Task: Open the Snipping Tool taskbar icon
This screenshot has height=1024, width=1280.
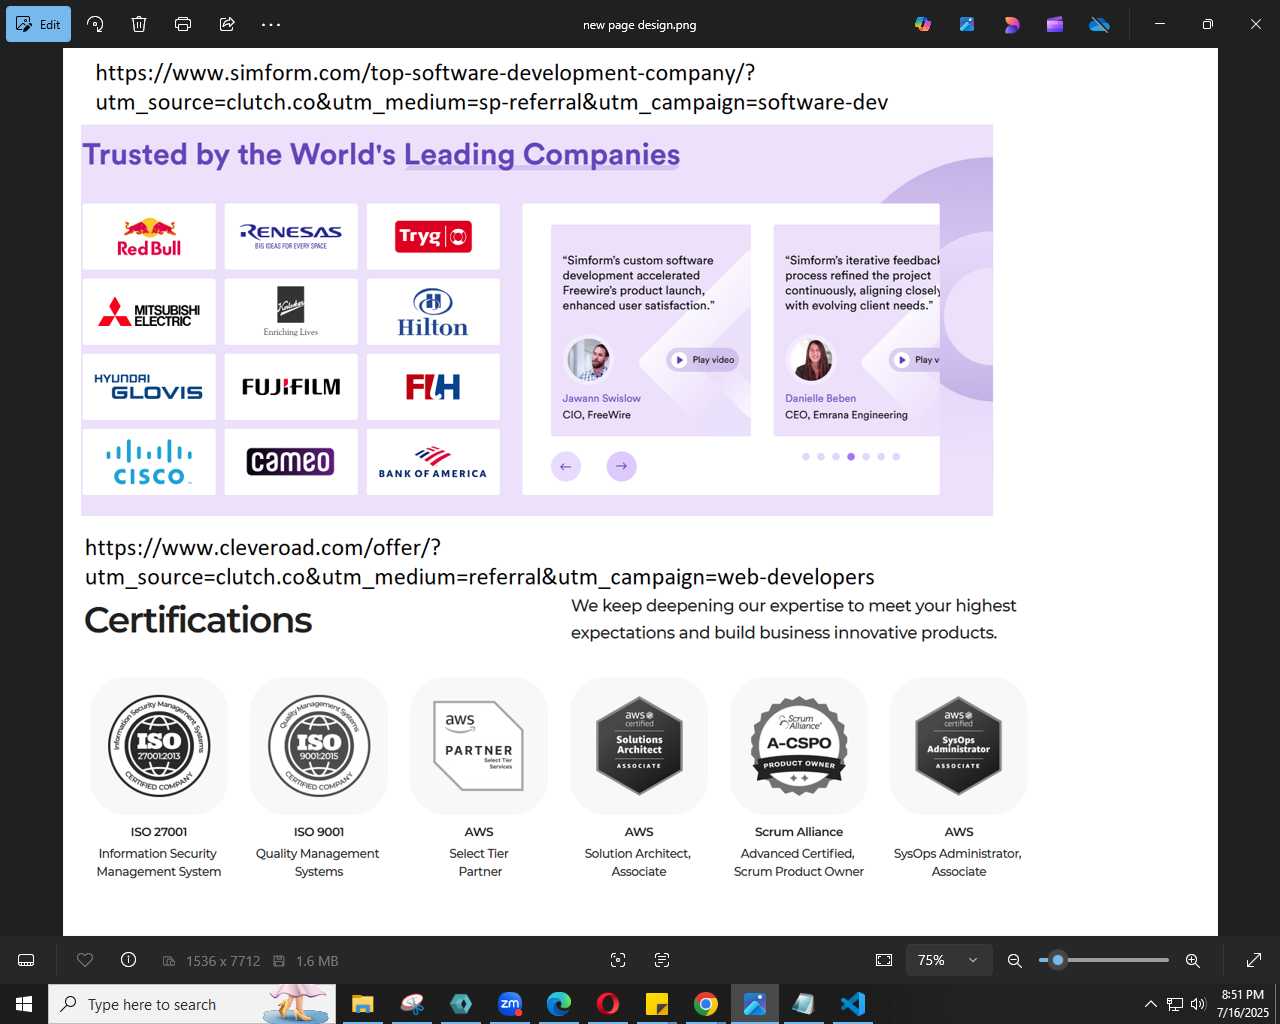Action: (412, 1004)
